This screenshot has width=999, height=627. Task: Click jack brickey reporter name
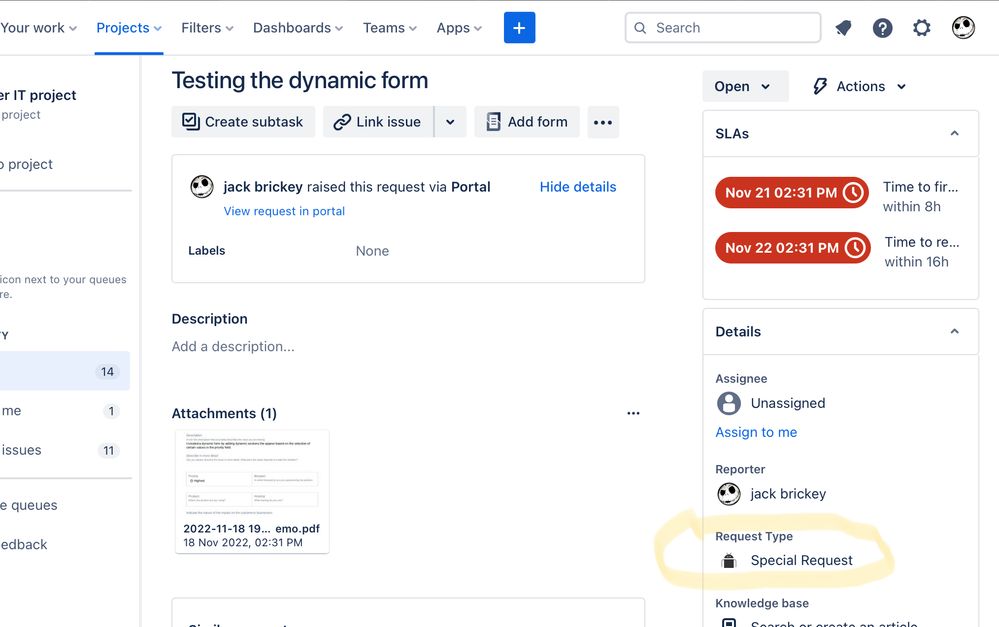pyautogui.click(x=788, y=494)
